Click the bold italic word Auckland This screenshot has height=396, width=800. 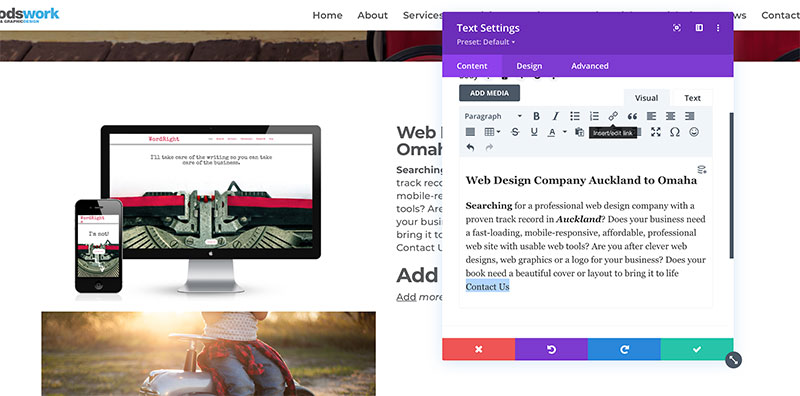(579, 219)
